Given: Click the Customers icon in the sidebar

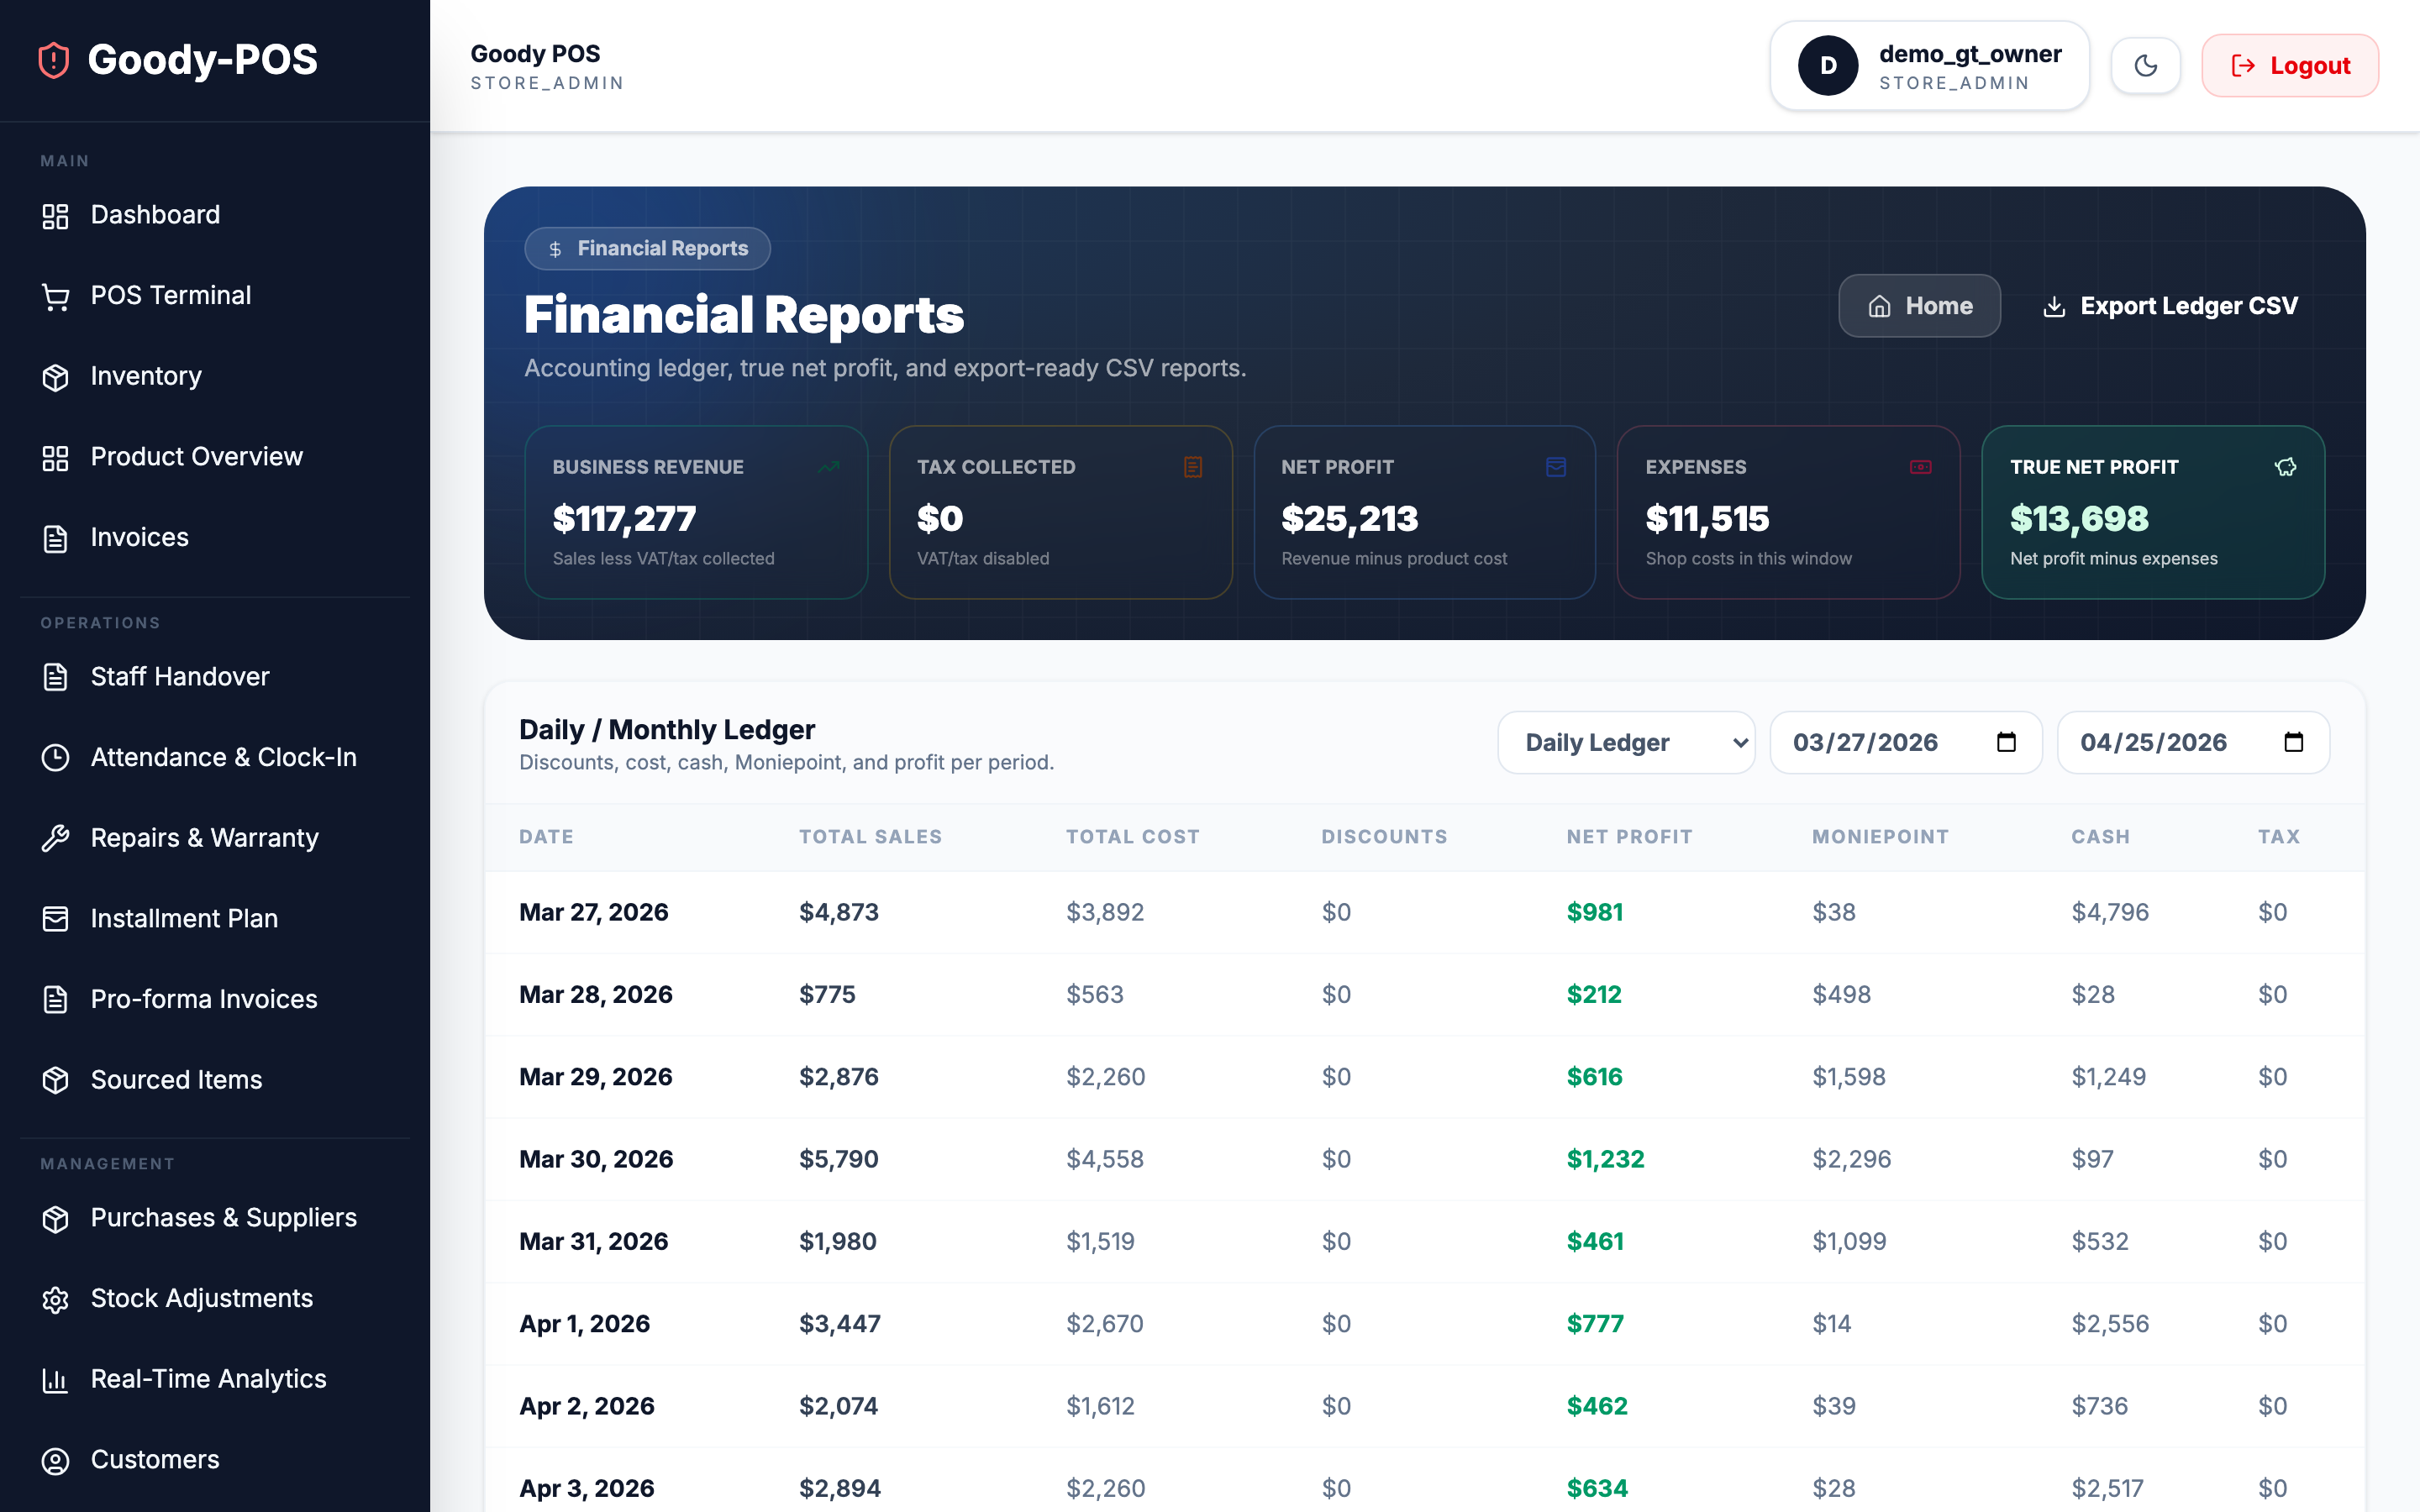Looking at the screenshot, I should (55, 1460).
